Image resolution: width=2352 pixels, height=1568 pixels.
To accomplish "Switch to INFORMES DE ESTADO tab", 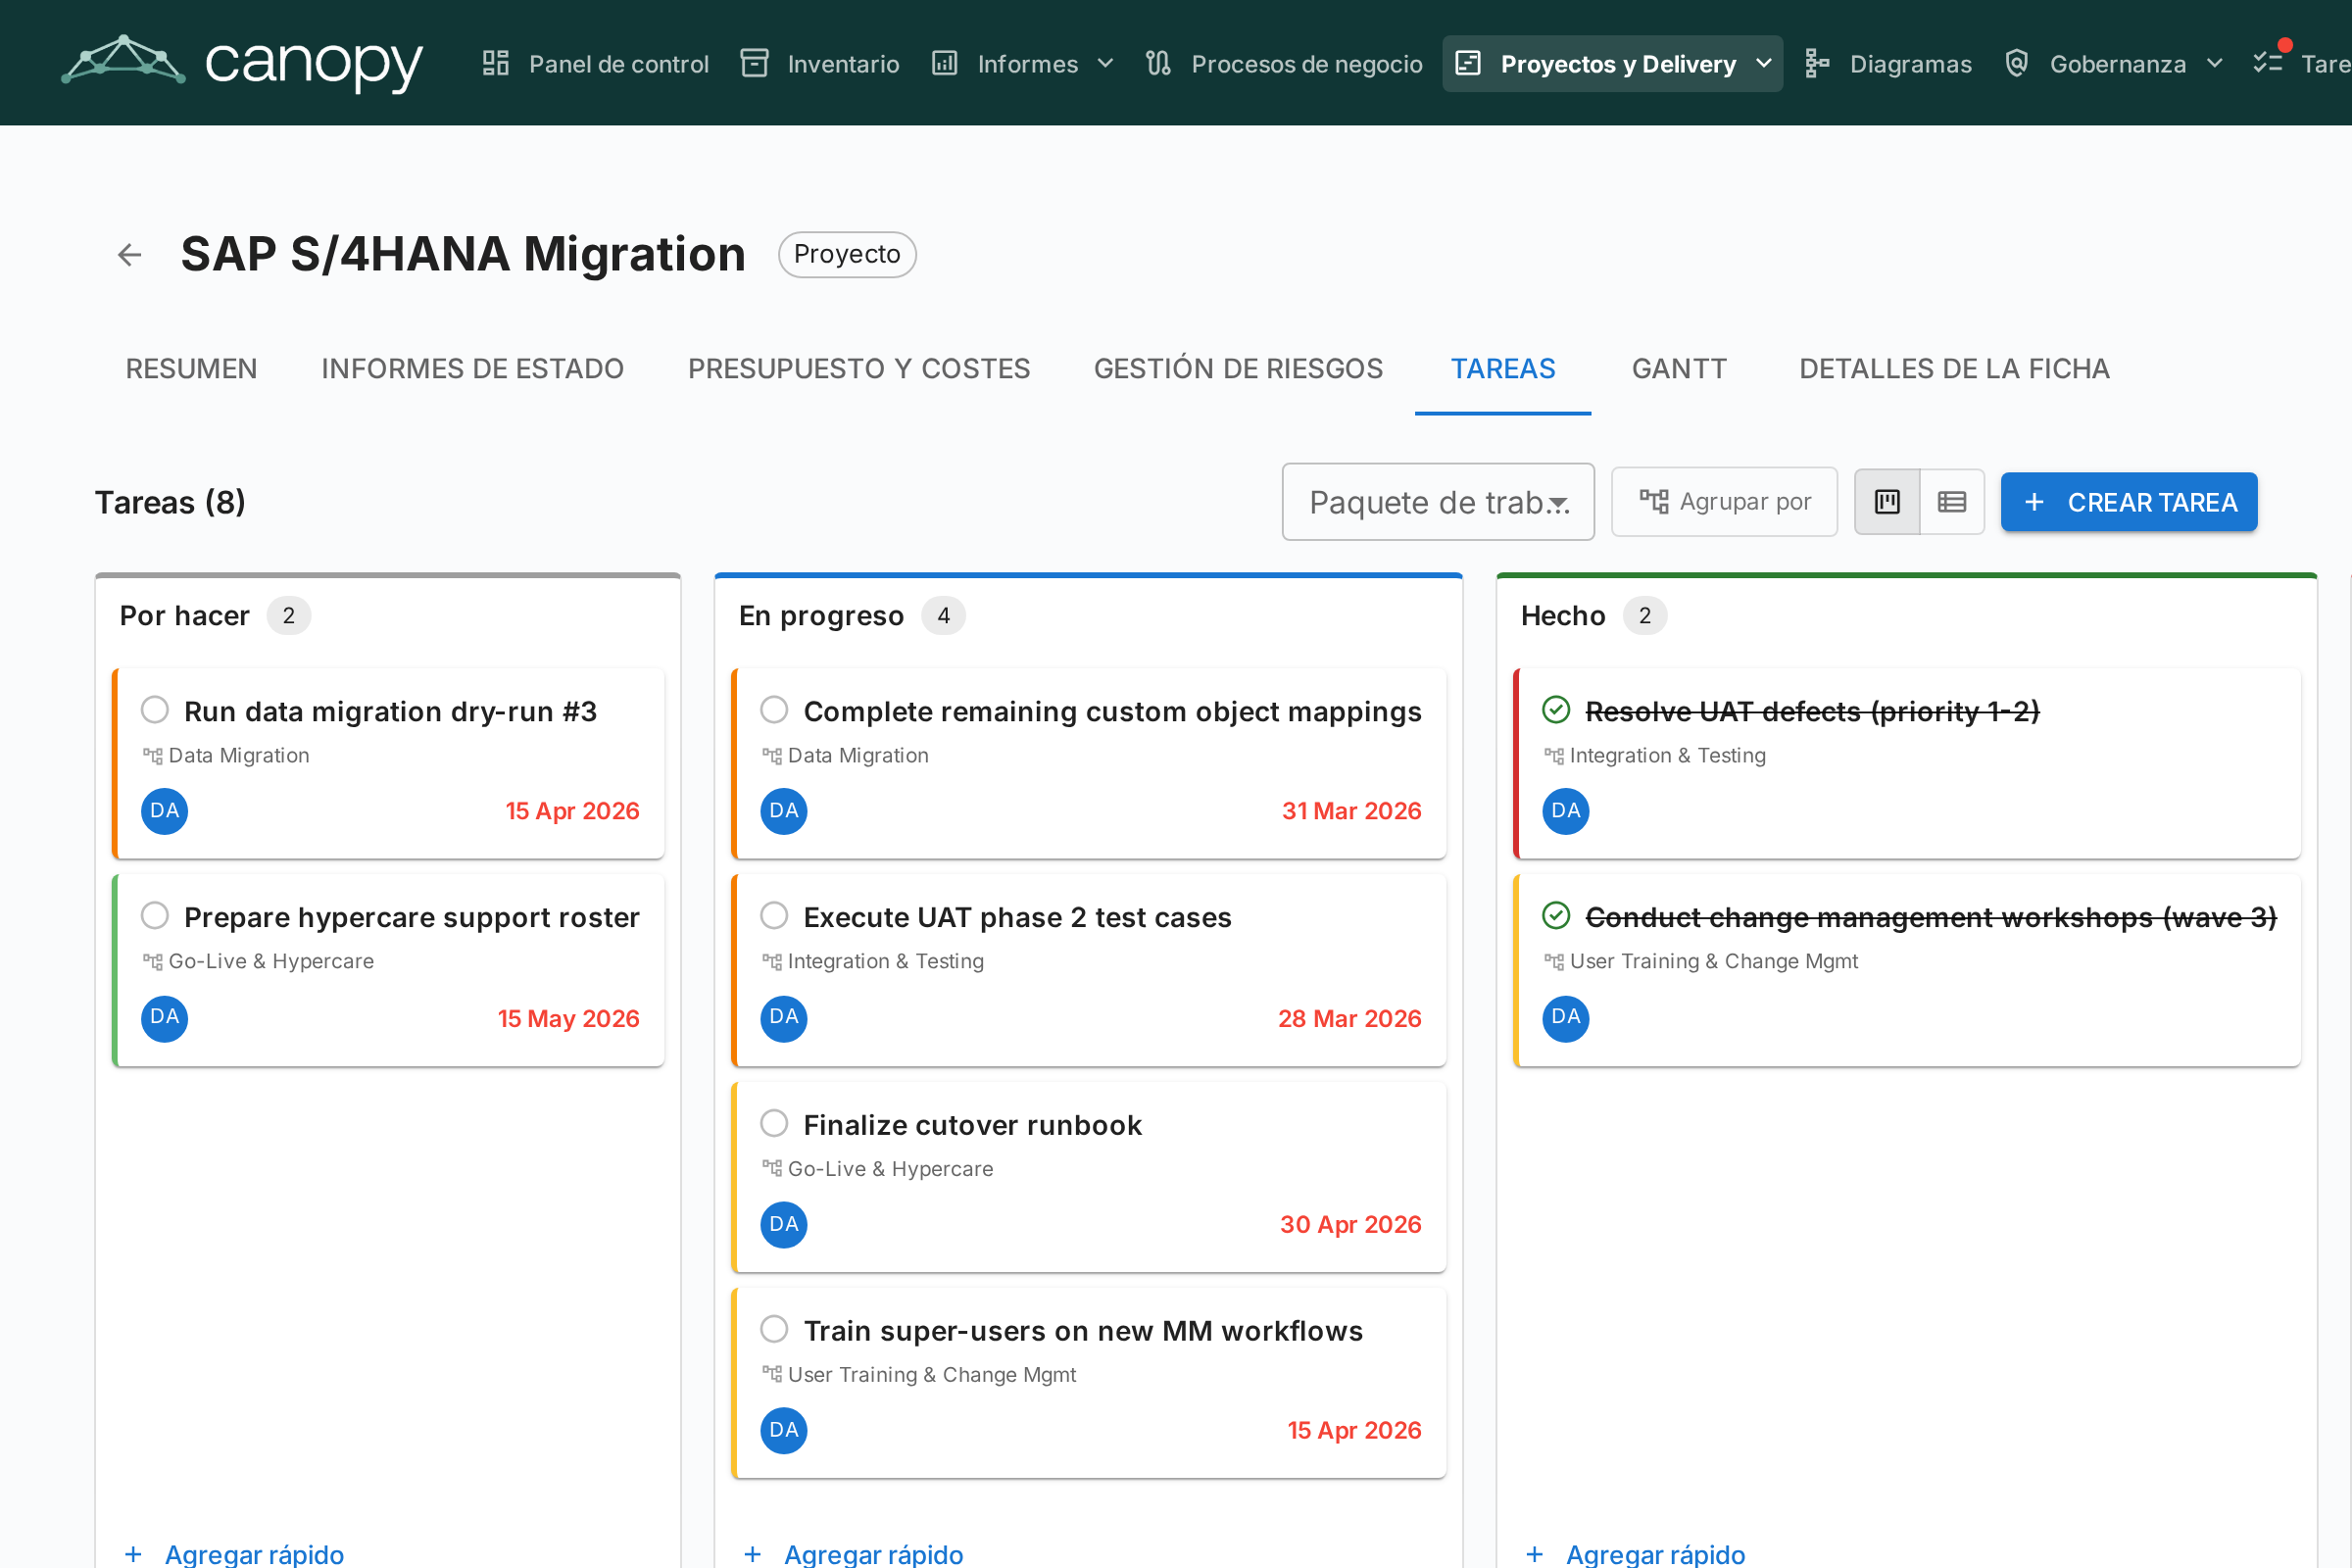I will tap(472, 369).
